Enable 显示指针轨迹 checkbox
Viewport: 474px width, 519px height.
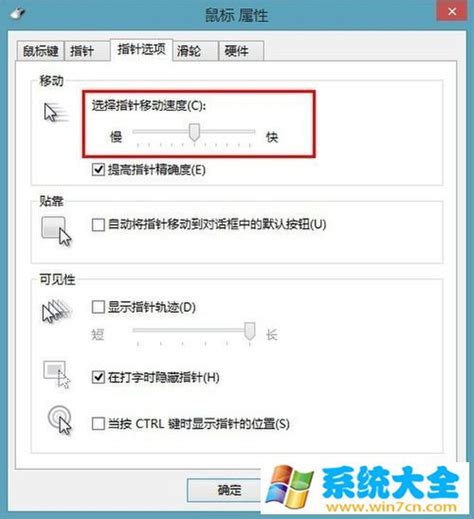[x=98, y=307]
